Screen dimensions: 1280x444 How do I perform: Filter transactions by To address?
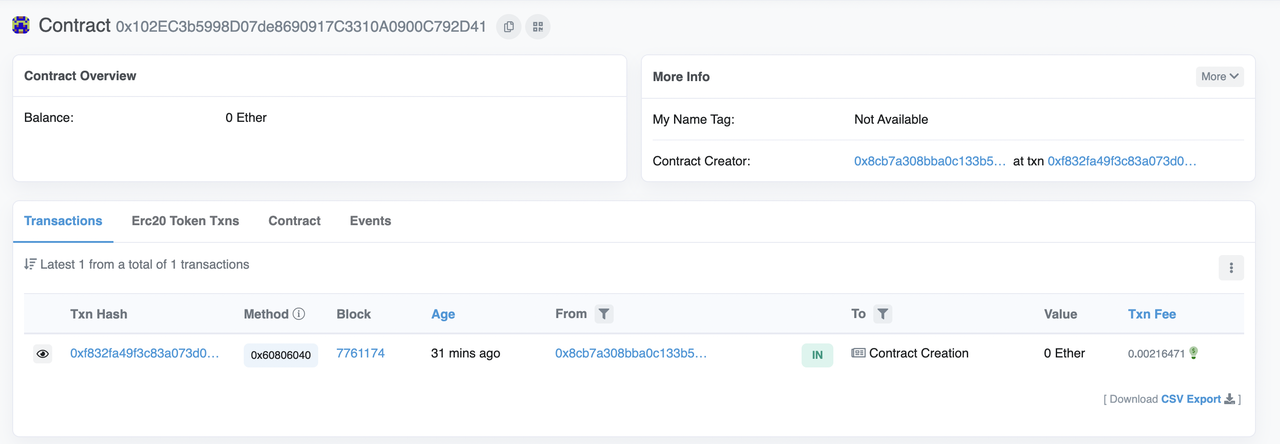tap(883, 314)
